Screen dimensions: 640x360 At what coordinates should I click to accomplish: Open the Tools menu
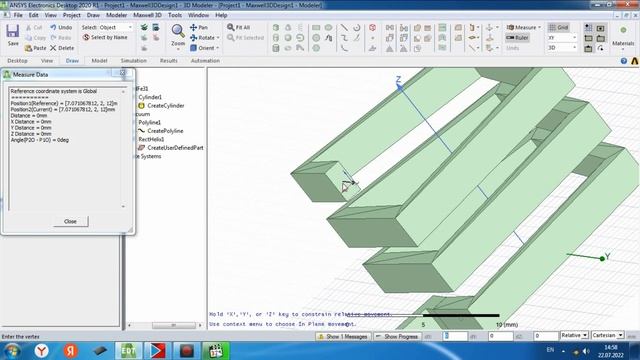pyautogui.click(x=175, y=15)
